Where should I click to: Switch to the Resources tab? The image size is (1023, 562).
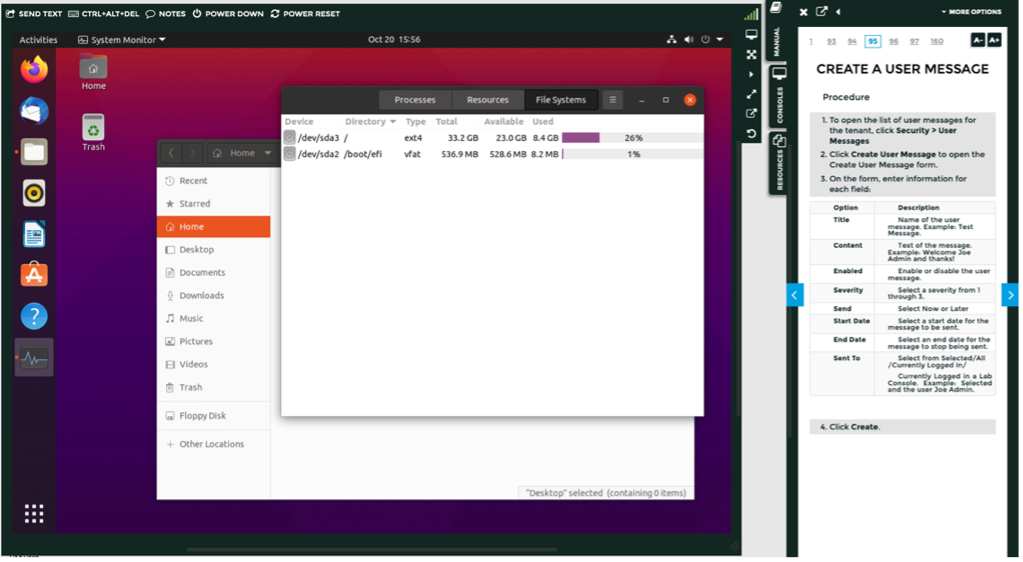[x=488, y=100]
